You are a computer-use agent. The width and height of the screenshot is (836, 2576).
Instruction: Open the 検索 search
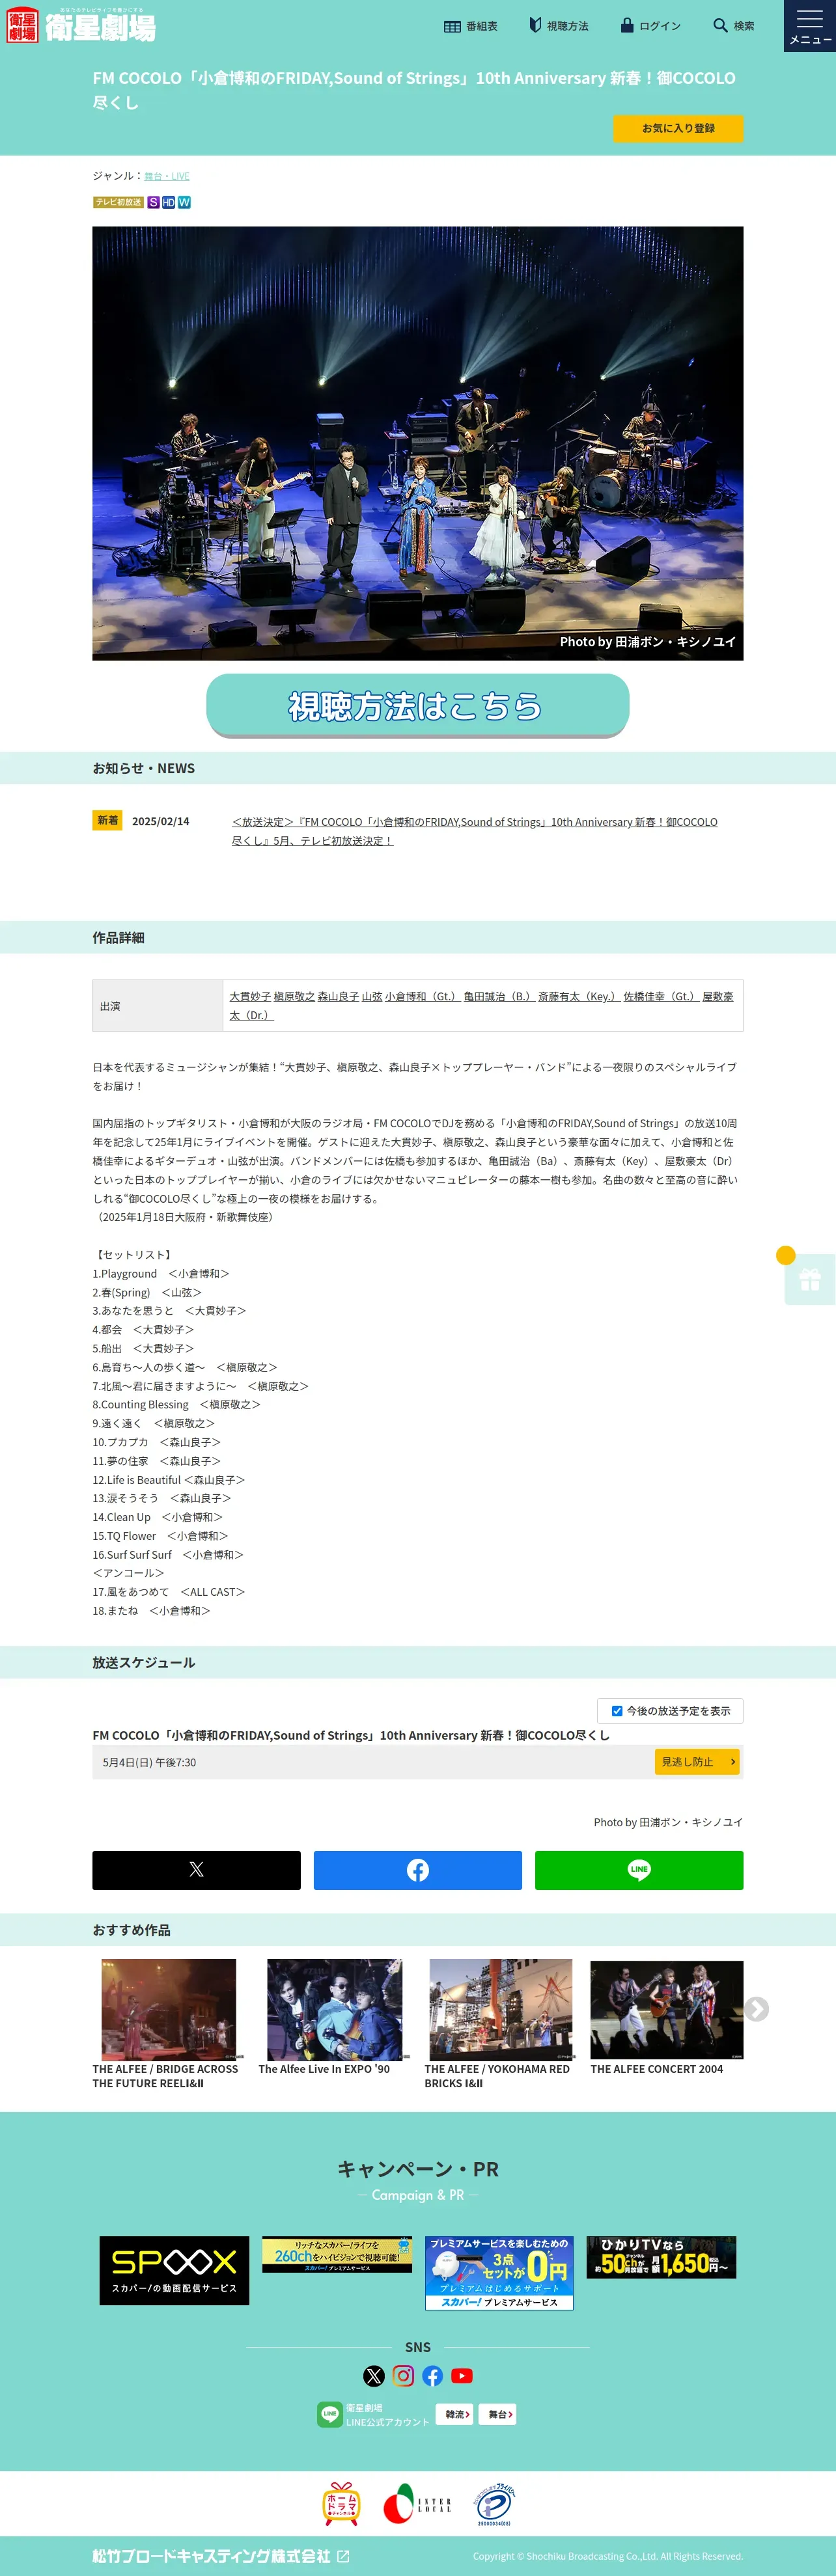coord(734,26)
